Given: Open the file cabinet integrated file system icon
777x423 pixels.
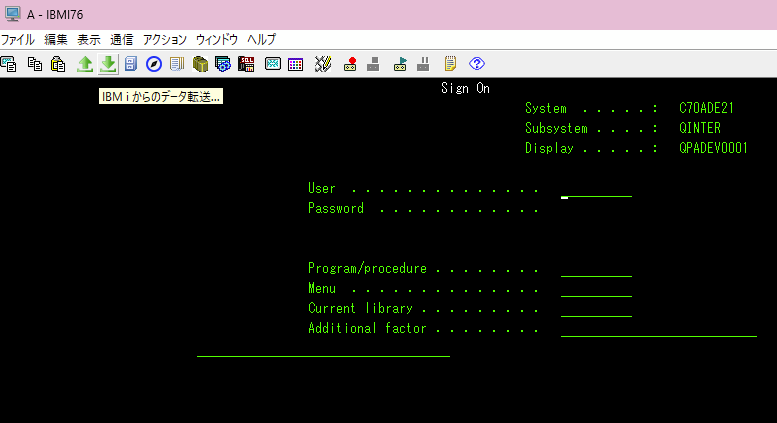Looking at the screenshot, I should click(131, 64).
